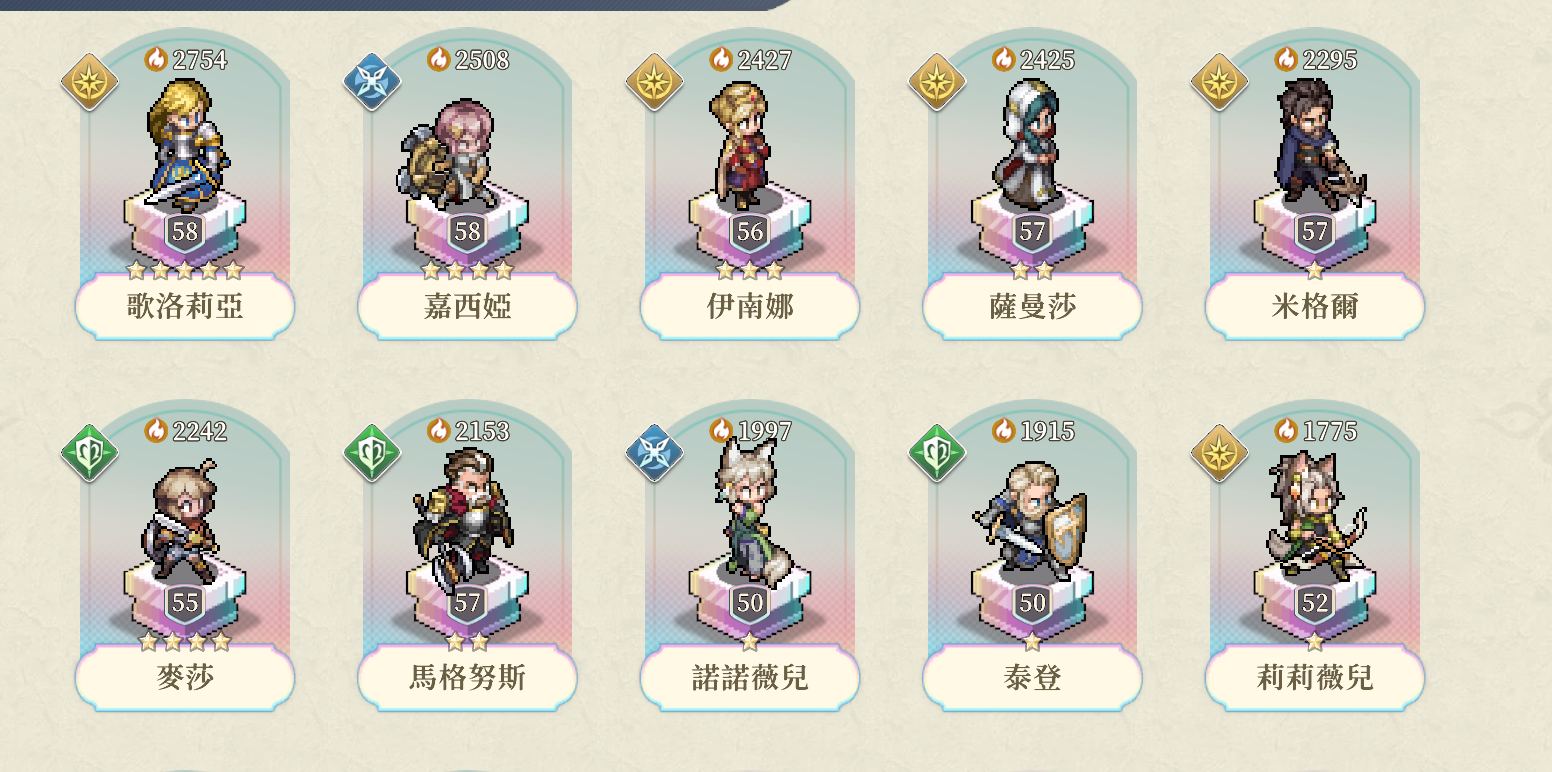
Task: Click the blue class icon on 嘉西婭's card
Action: coord(372,82)
